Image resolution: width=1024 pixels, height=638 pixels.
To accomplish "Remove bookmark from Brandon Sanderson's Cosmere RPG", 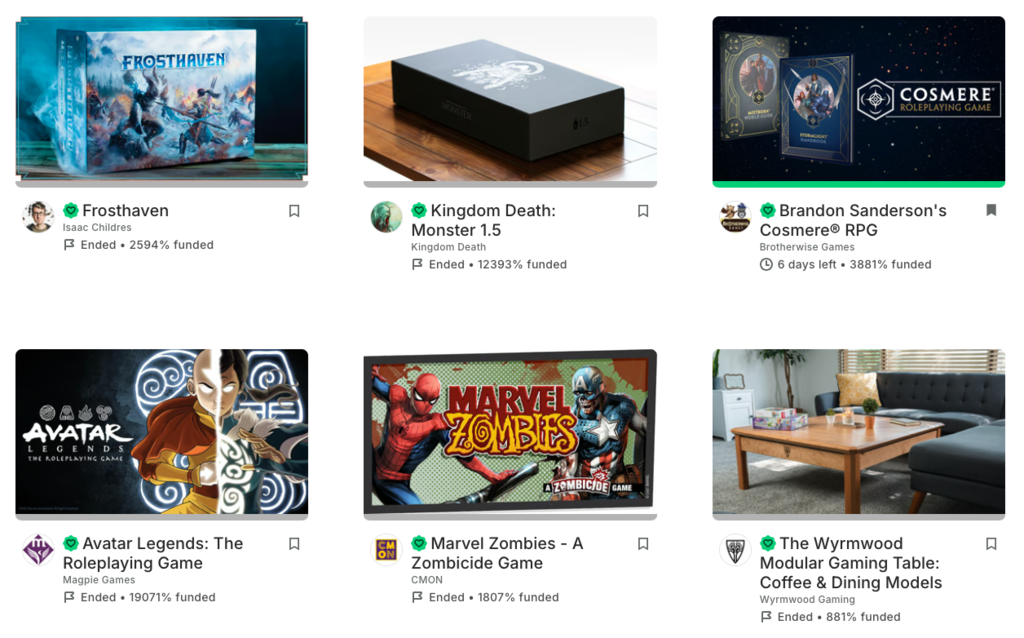I will [991, 210].
